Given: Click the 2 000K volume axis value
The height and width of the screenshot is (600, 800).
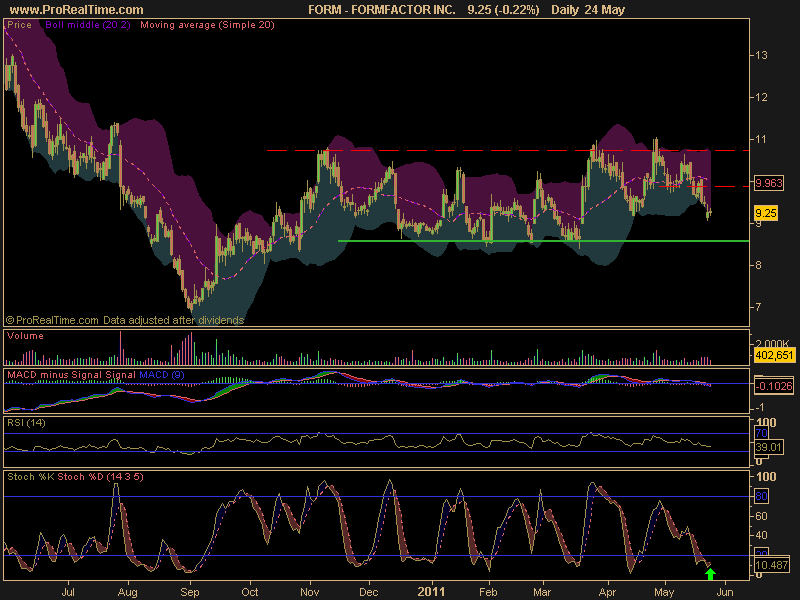Looking at the screenshot, I should point(772,343).
